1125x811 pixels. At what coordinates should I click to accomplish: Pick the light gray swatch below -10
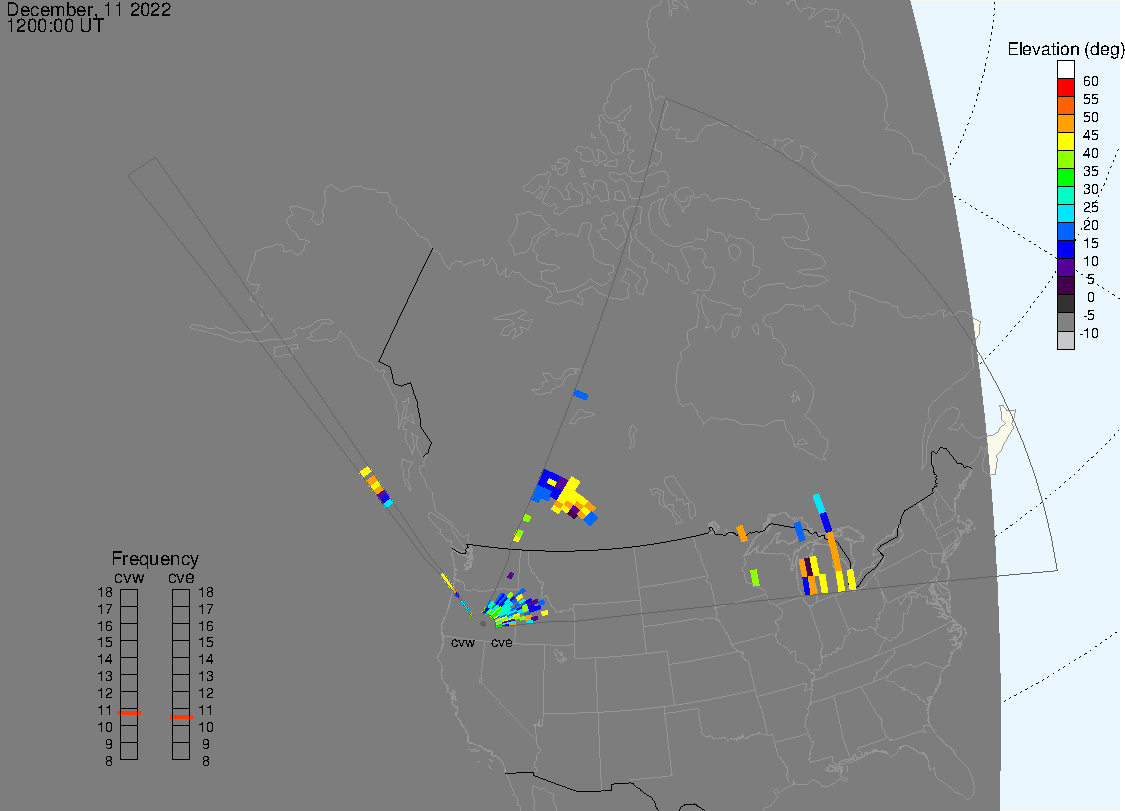click(x=1065, y=340)
